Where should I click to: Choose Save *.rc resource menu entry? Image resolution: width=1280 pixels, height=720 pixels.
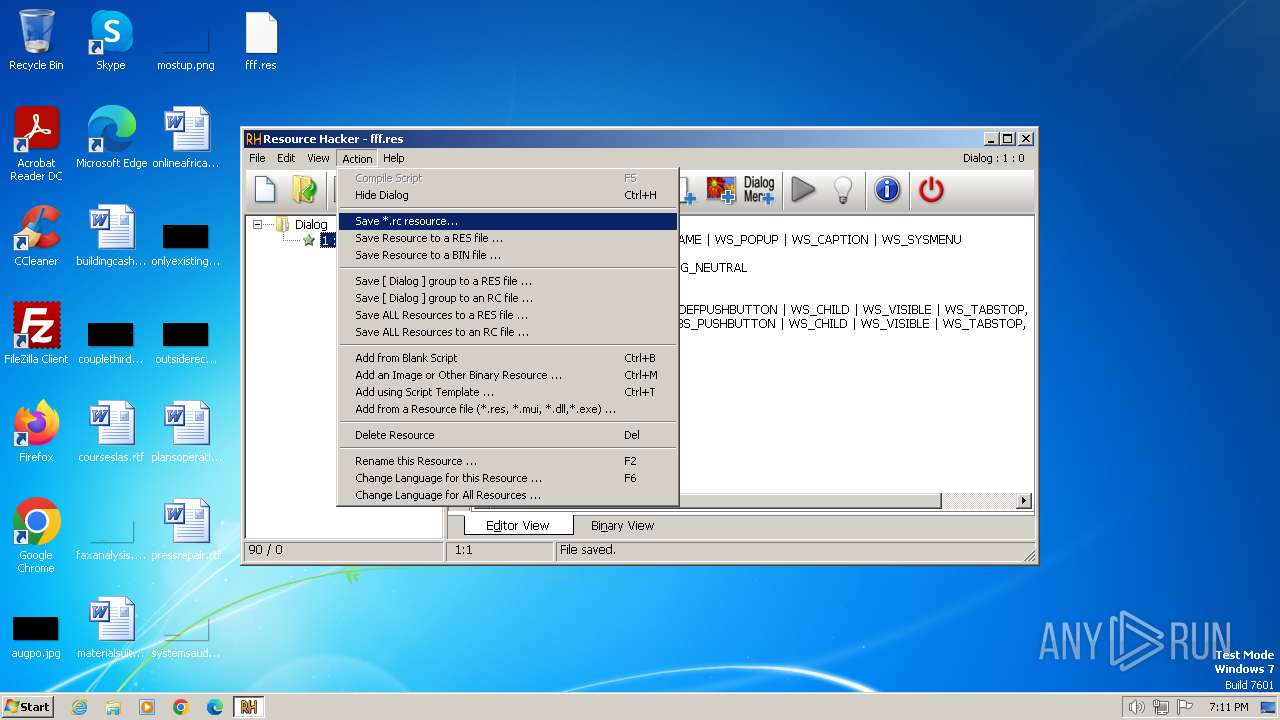508,221
